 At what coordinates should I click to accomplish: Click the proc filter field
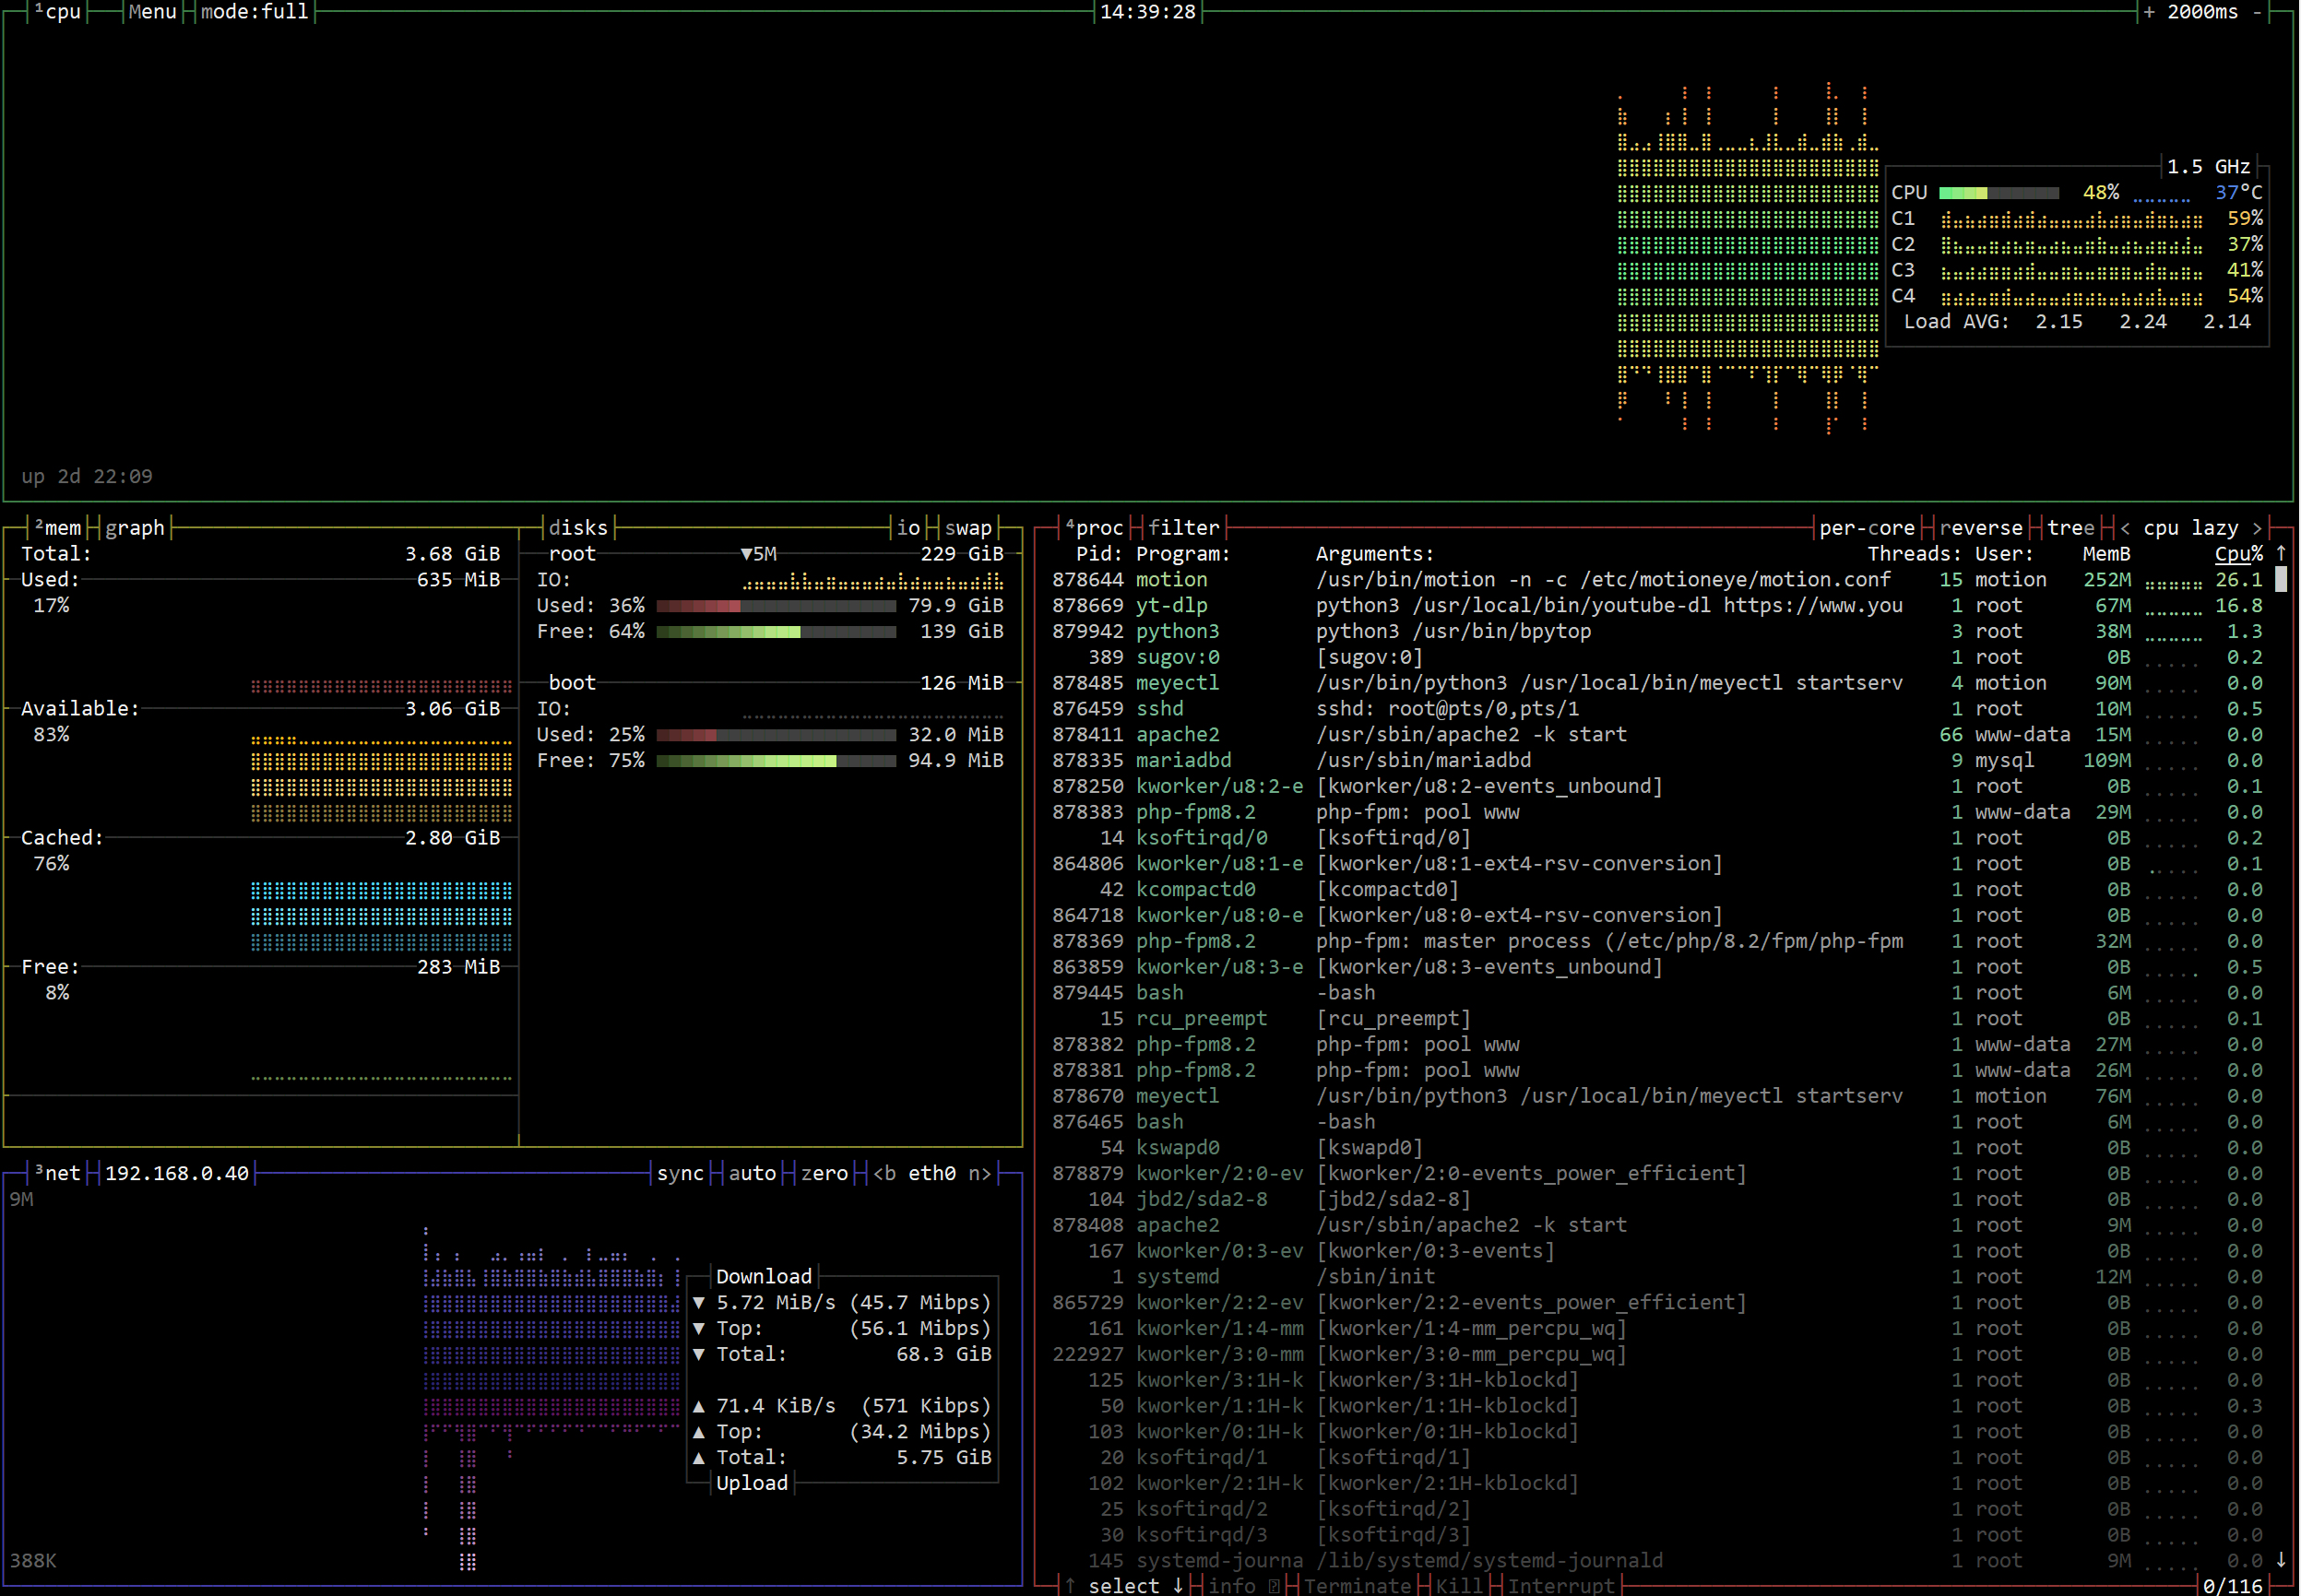point(1184,528)
